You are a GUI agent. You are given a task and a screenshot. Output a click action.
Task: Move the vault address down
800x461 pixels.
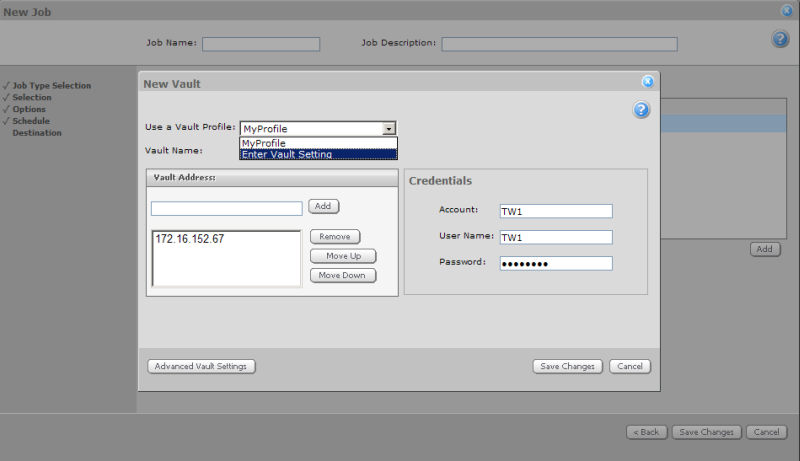pyautogui.click(x=342, y=275)
